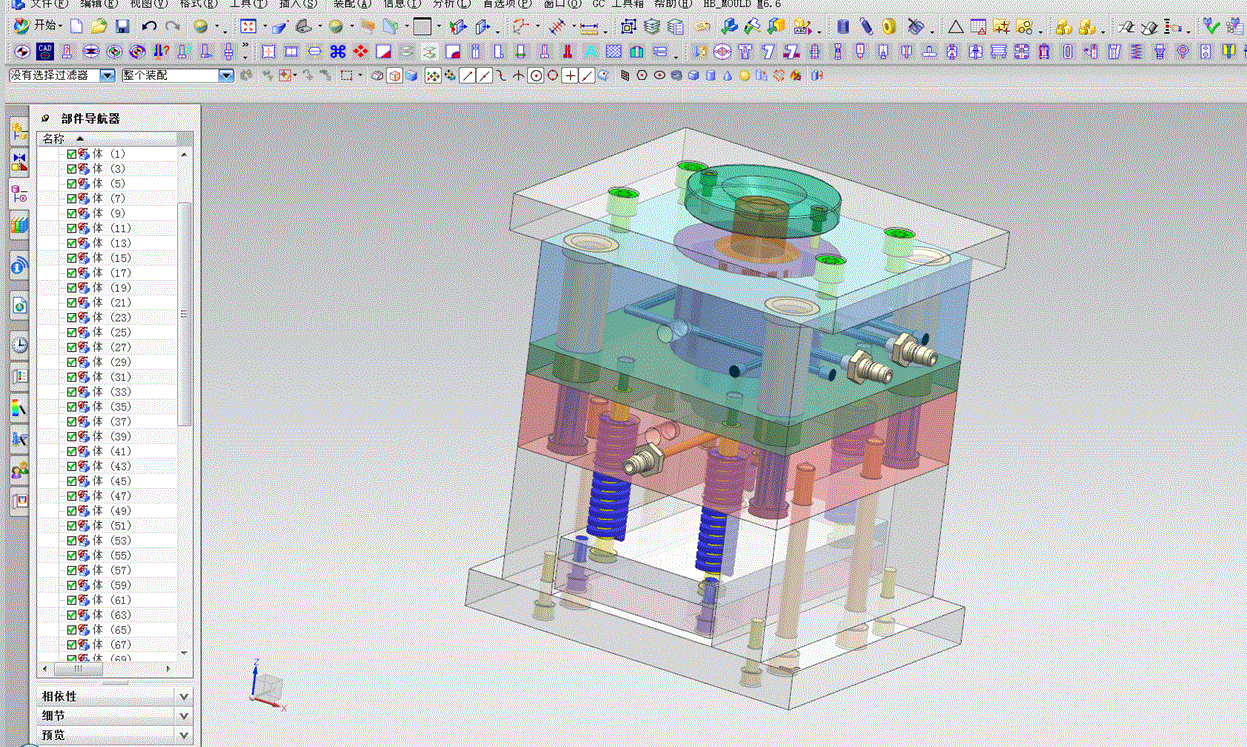Open the 文件(F) menu
This screenshot has width=1247, height=747.
tap(49, 4)
